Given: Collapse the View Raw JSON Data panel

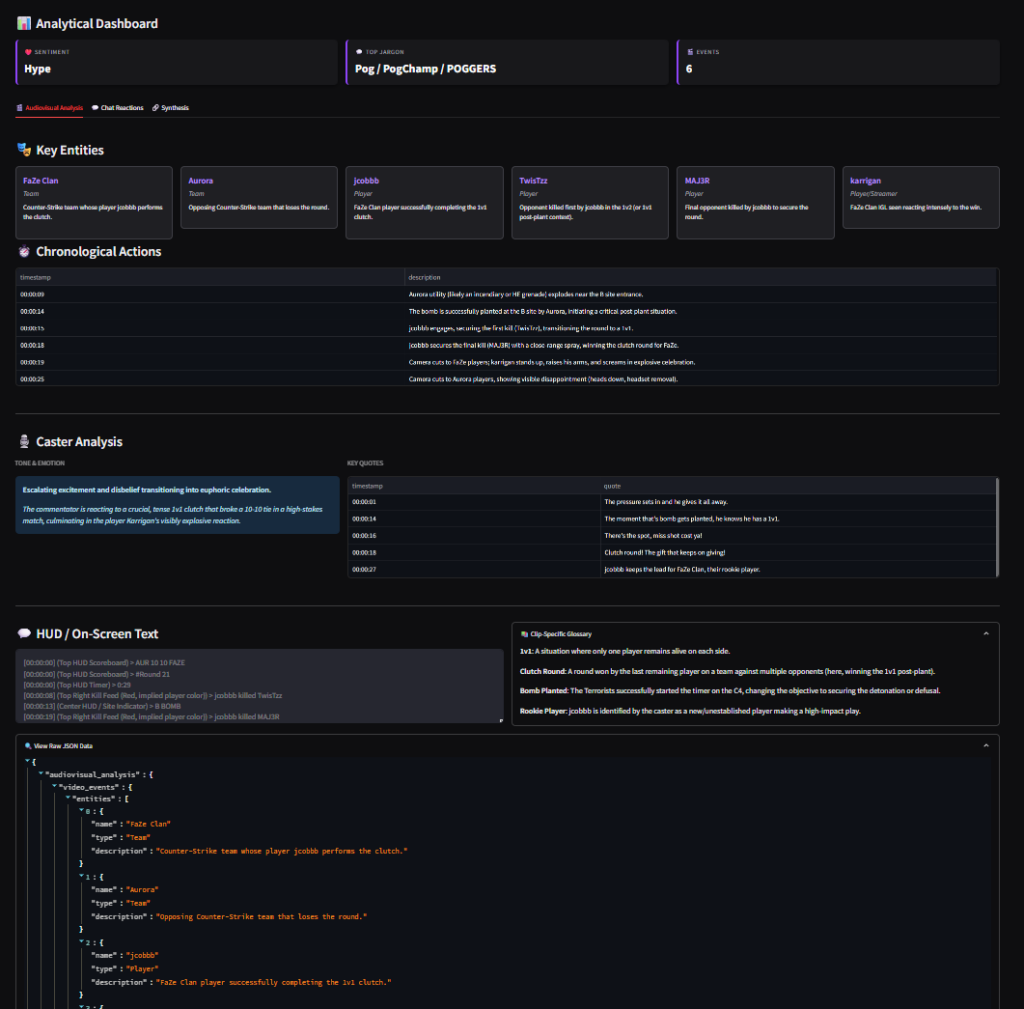Looking at the screenshot, I should point(984,745).
